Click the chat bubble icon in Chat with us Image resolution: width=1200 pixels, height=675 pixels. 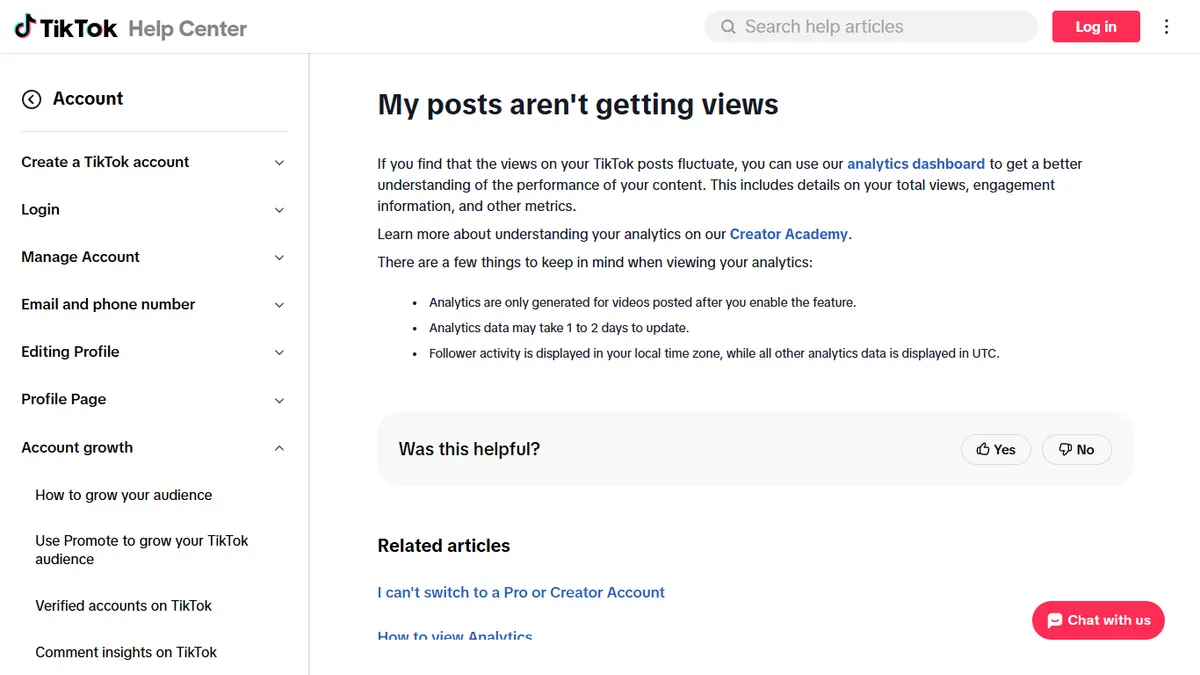1054,621
